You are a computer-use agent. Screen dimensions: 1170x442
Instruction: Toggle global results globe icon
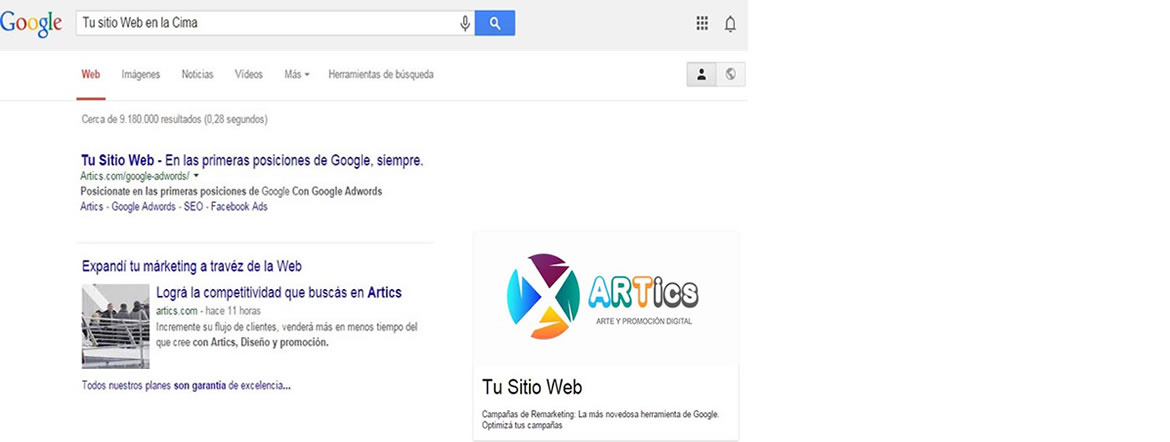tap(731, 75)
